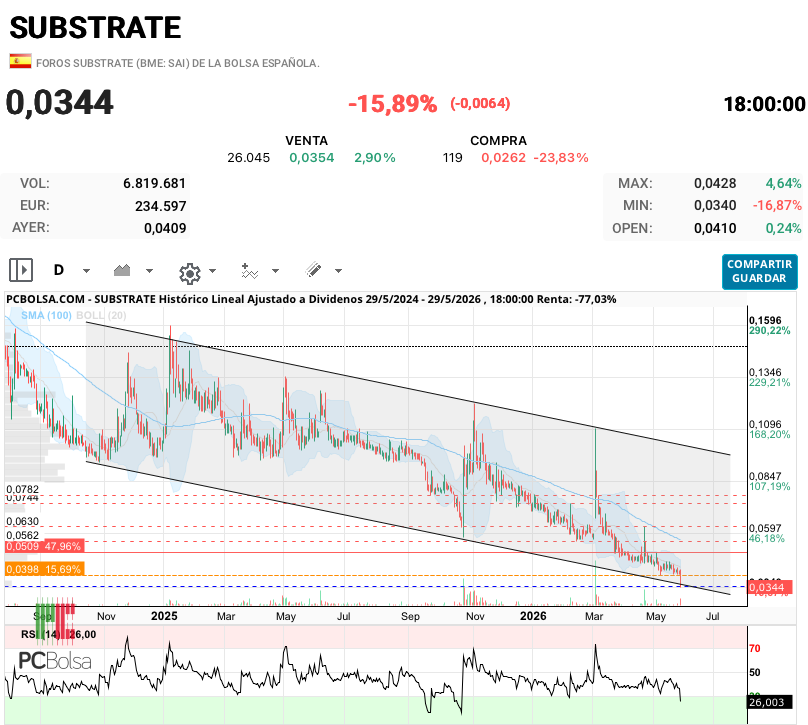
Task: Select the area chart type icon
Action: [122, 270]
